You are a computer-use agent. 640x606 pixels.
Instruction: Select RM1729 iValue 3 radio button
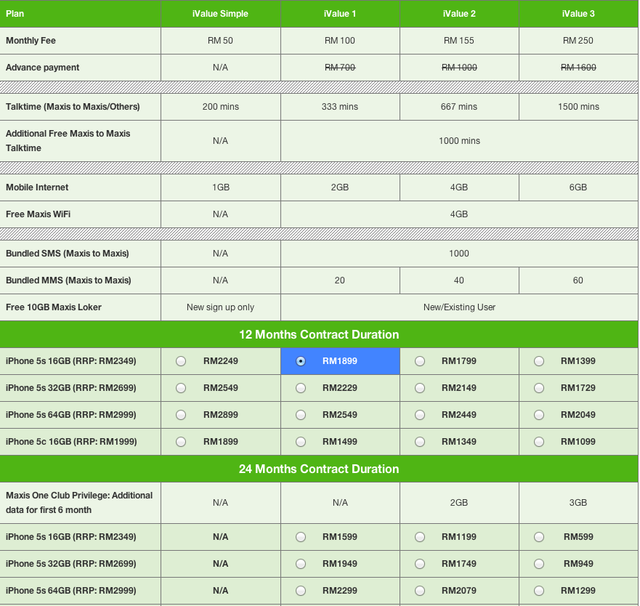539,388
